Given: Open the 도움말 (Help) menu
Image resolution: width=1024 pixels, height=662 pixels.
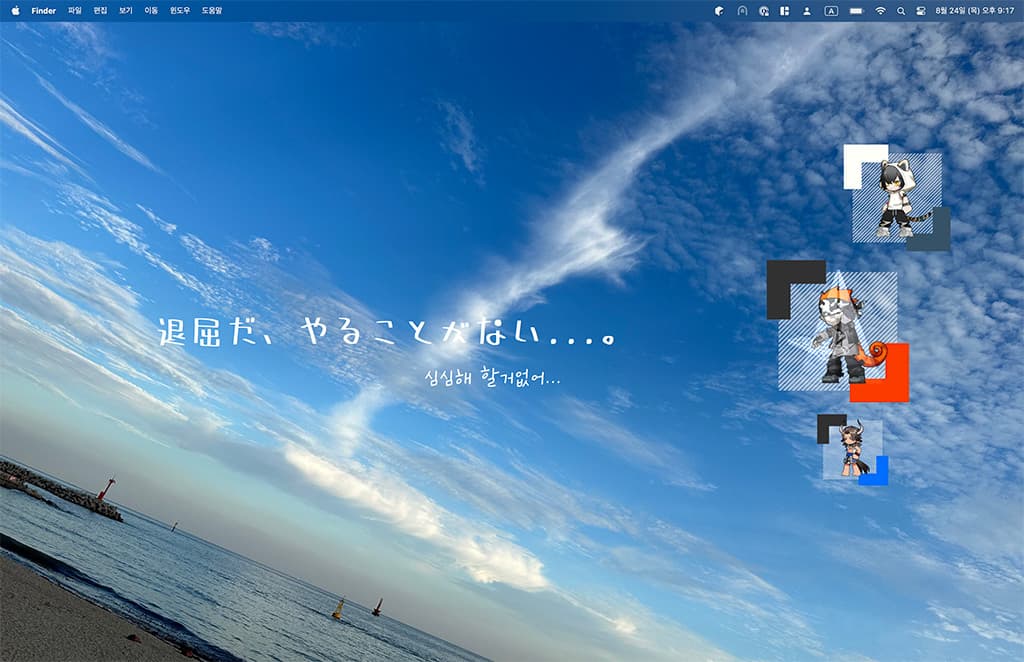Looking at the screenshot, I should [x=212, y=10].
